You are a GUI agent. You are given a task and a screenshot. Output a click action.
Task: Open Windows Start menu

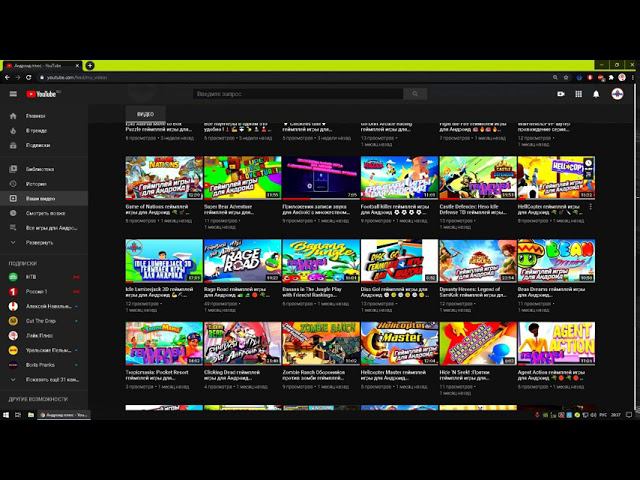click(x=6, y=415)
